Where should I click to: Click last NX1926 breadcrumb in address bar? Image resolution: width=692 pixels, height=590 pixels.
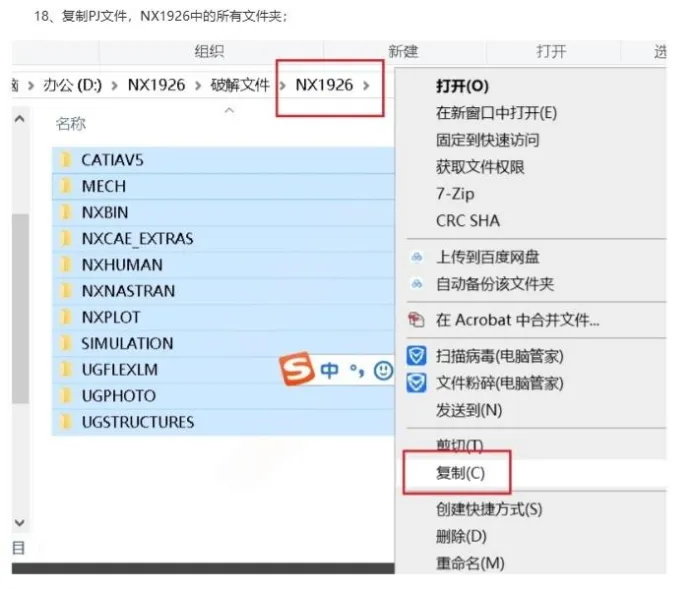[x=324, y=85]
